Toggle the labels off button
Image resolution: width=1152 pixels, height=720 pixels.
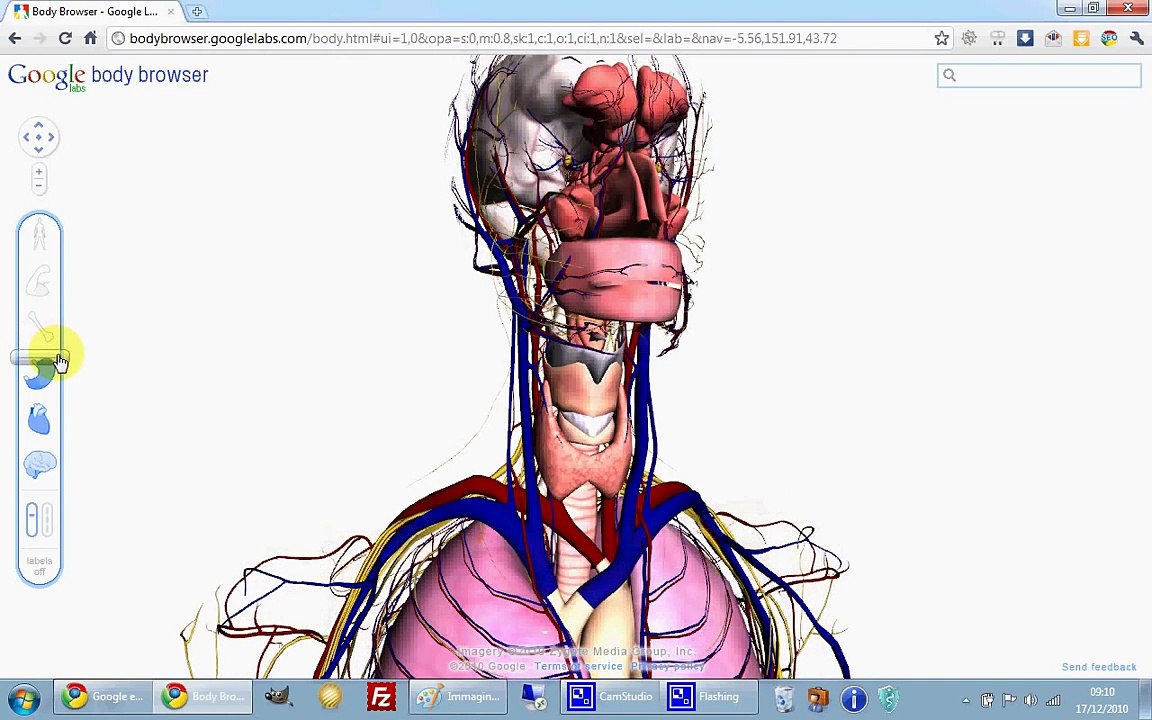40,566
